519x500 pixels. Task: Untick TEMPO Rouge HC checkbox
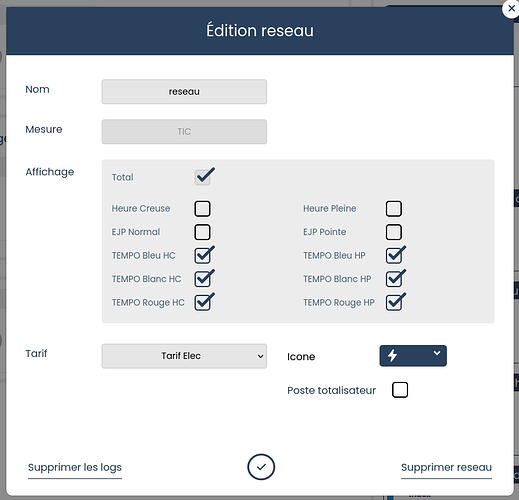click(203, 302)
